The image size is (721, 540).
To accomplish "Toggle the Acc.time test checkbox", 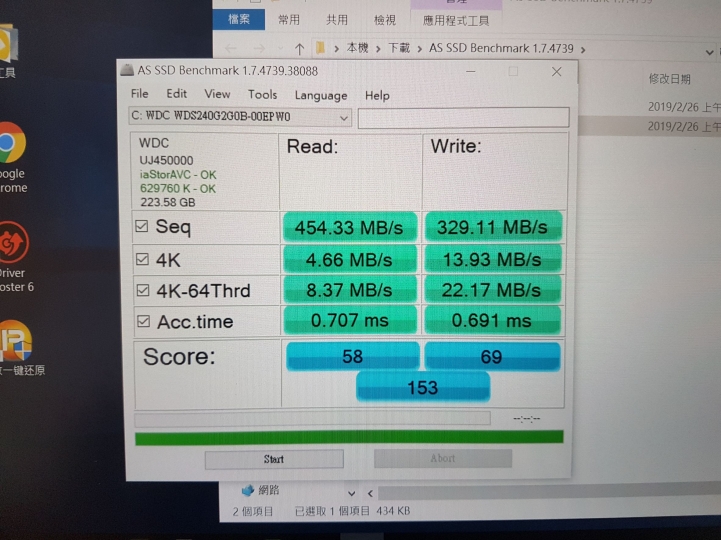I will 143,321.
